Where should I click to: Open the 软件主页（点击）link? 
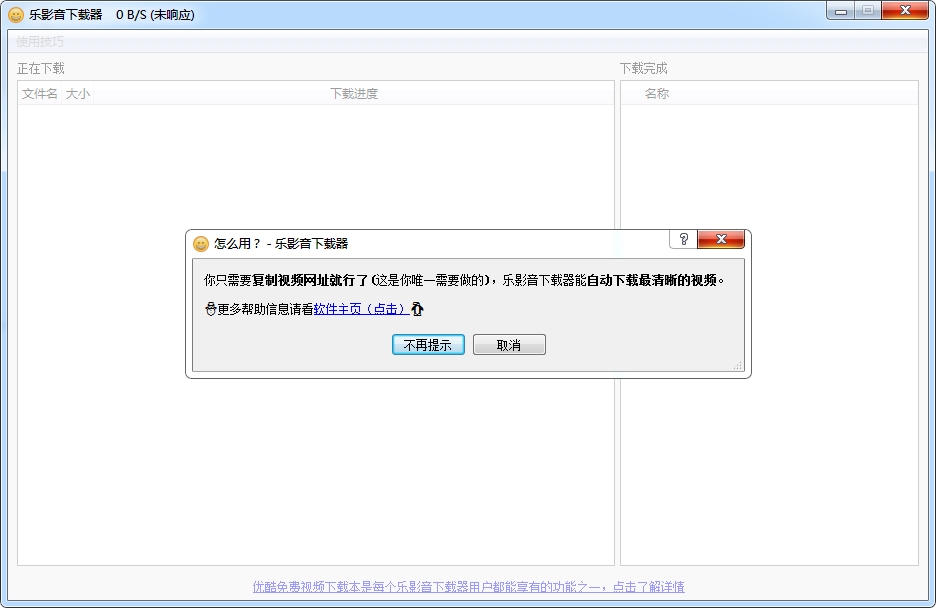tap(361, 309)
